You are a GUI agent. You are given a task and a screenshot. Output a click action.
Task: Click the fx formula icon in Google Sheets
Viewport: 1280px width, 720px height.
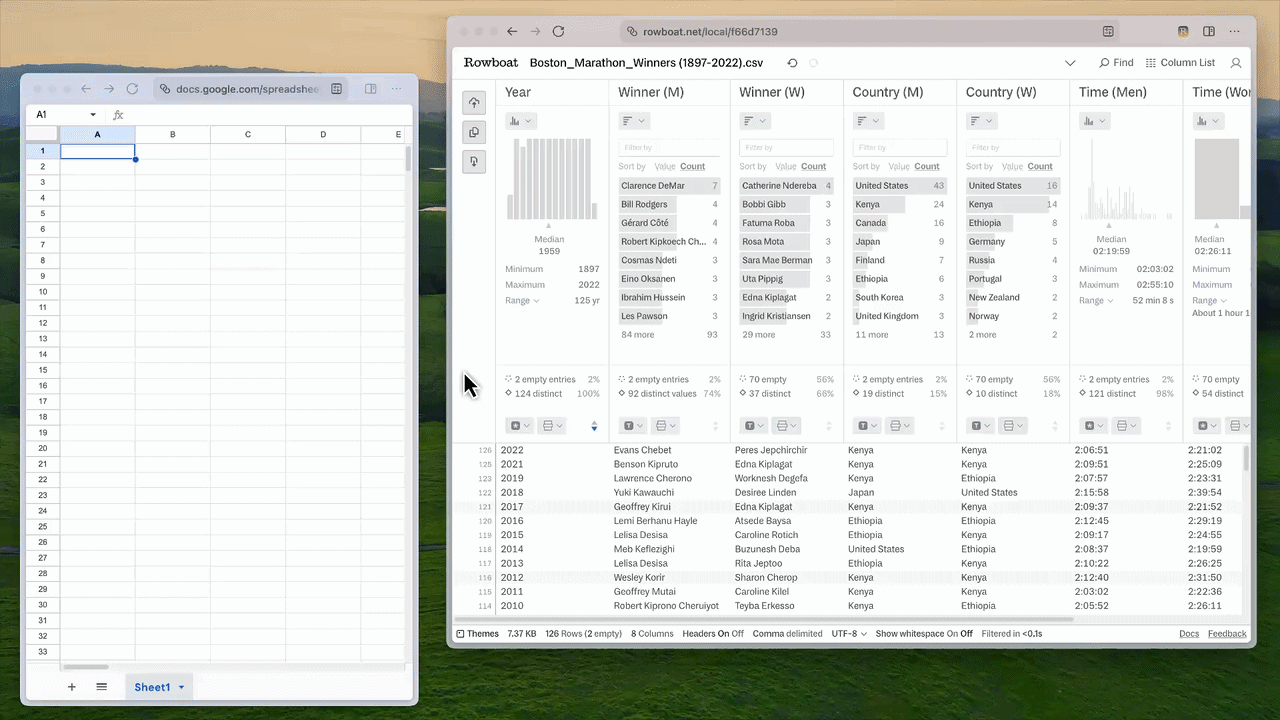[x=118, y=115]
